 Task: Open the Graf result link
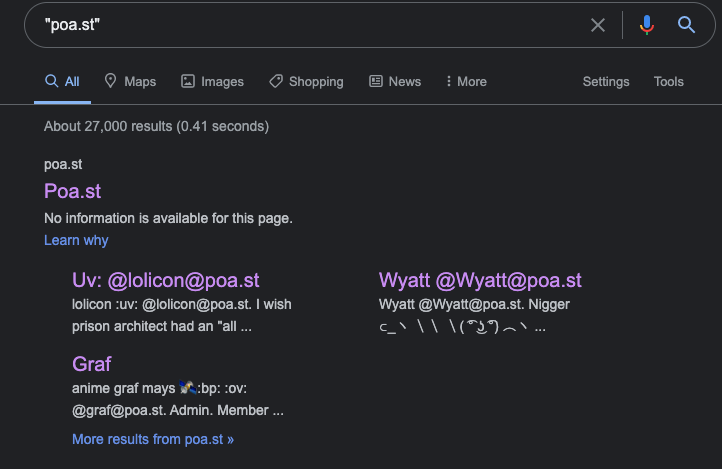92,364
